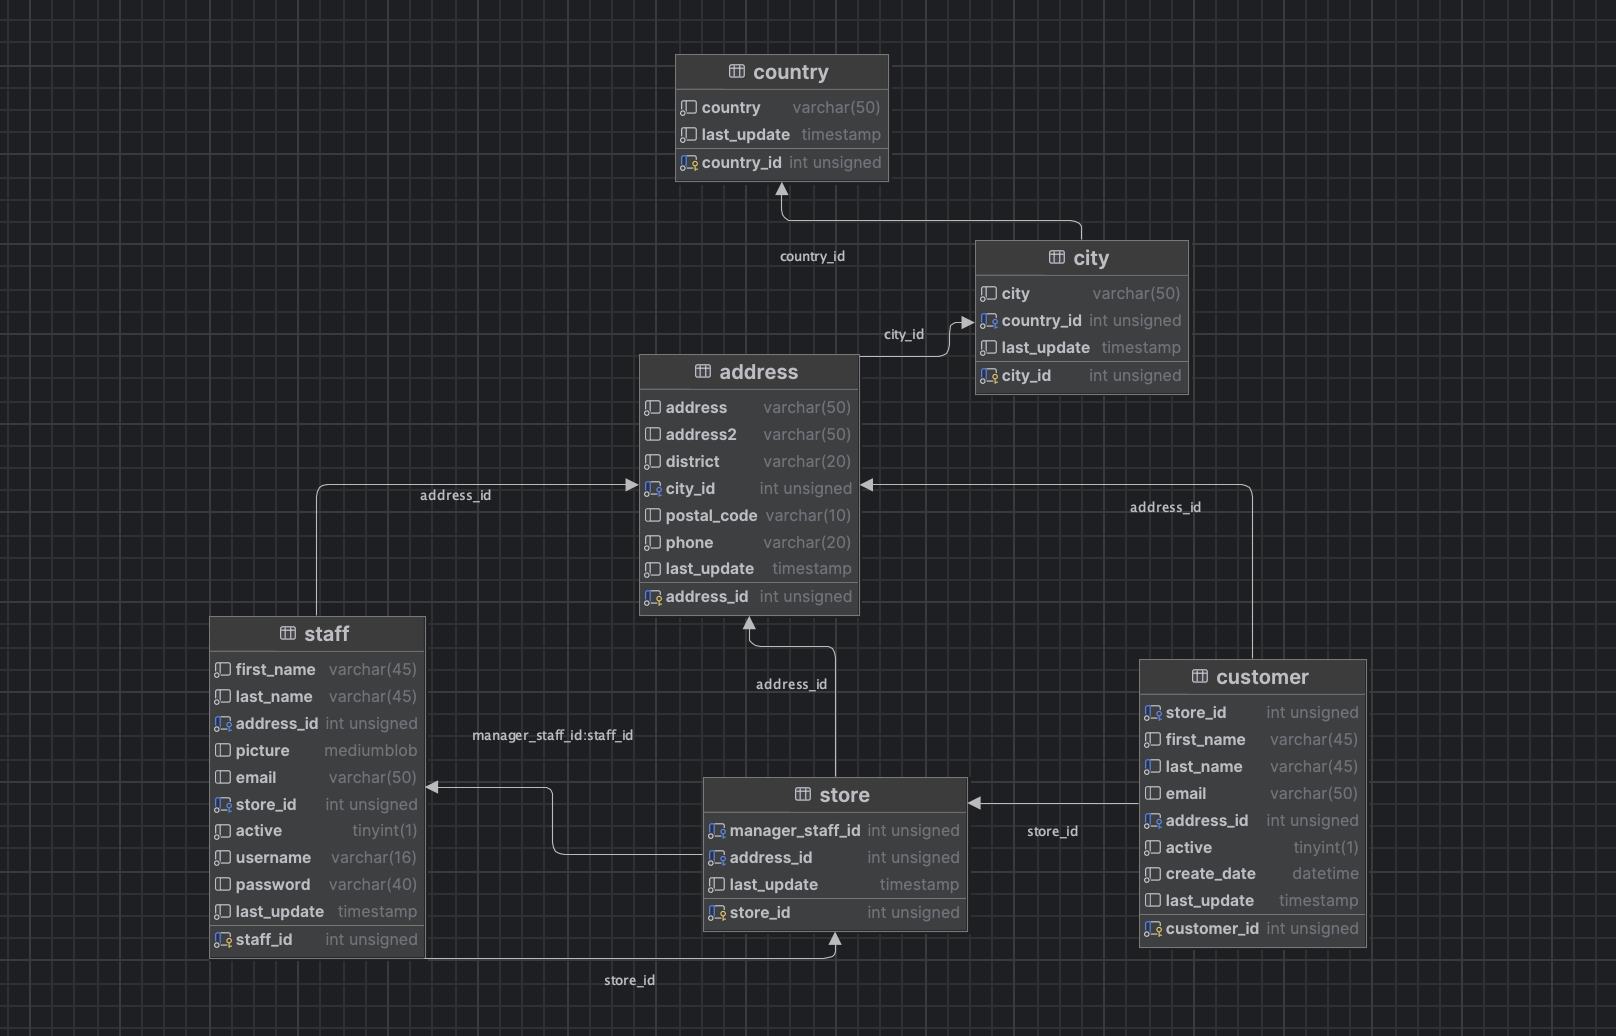Click last_update row in address table
This screenshot has width=1616, height=1036.
tap(749, 568)
